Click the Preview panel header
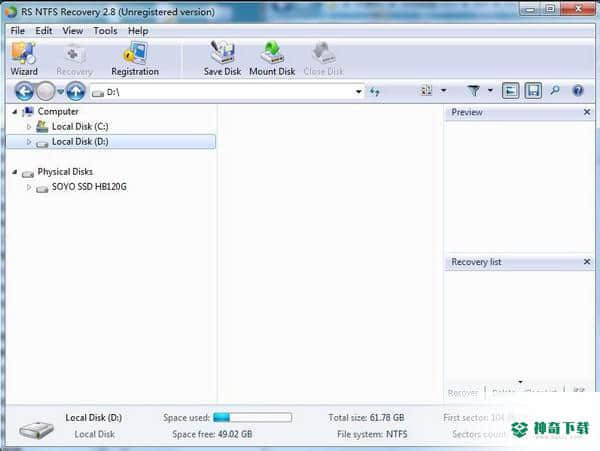 point(519,112)
